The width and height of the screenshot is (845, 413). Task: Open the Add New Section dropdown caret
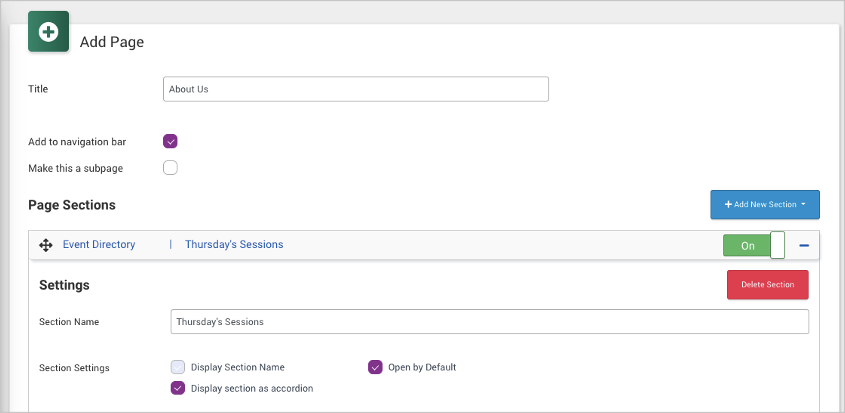[803, 205]
